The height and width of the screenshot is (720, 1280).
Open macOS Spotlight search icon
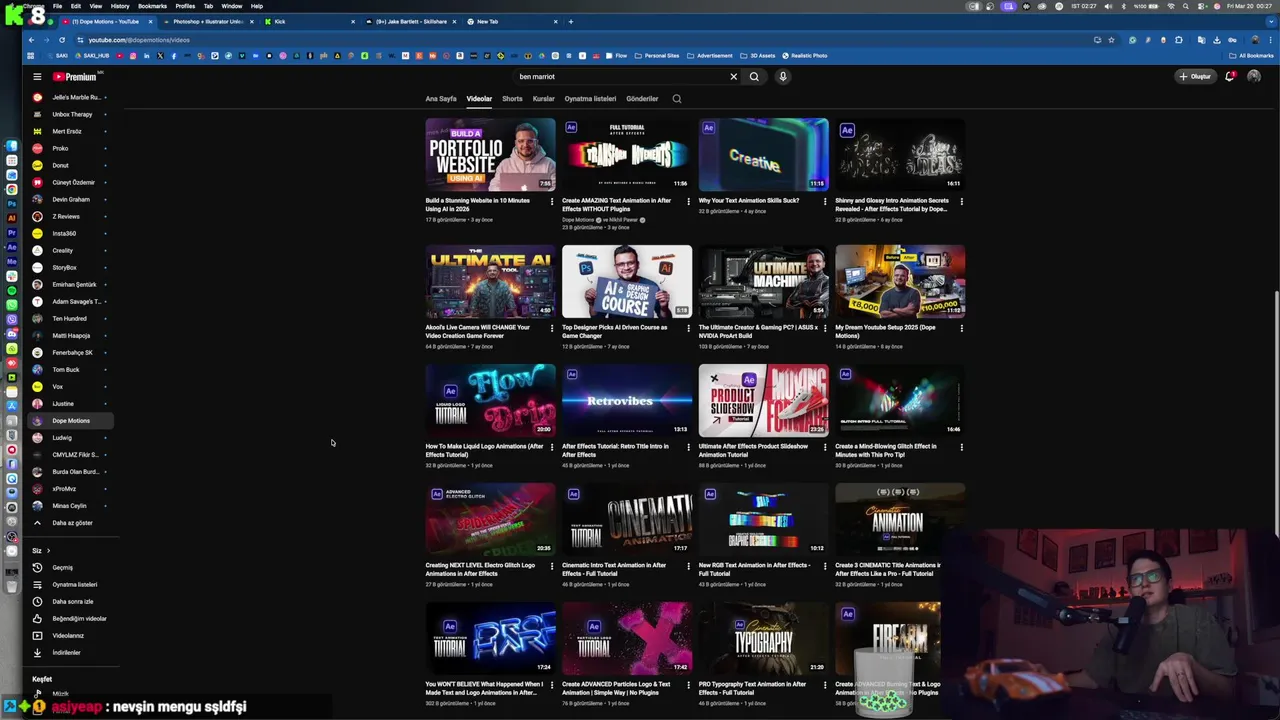[1186, 6]
